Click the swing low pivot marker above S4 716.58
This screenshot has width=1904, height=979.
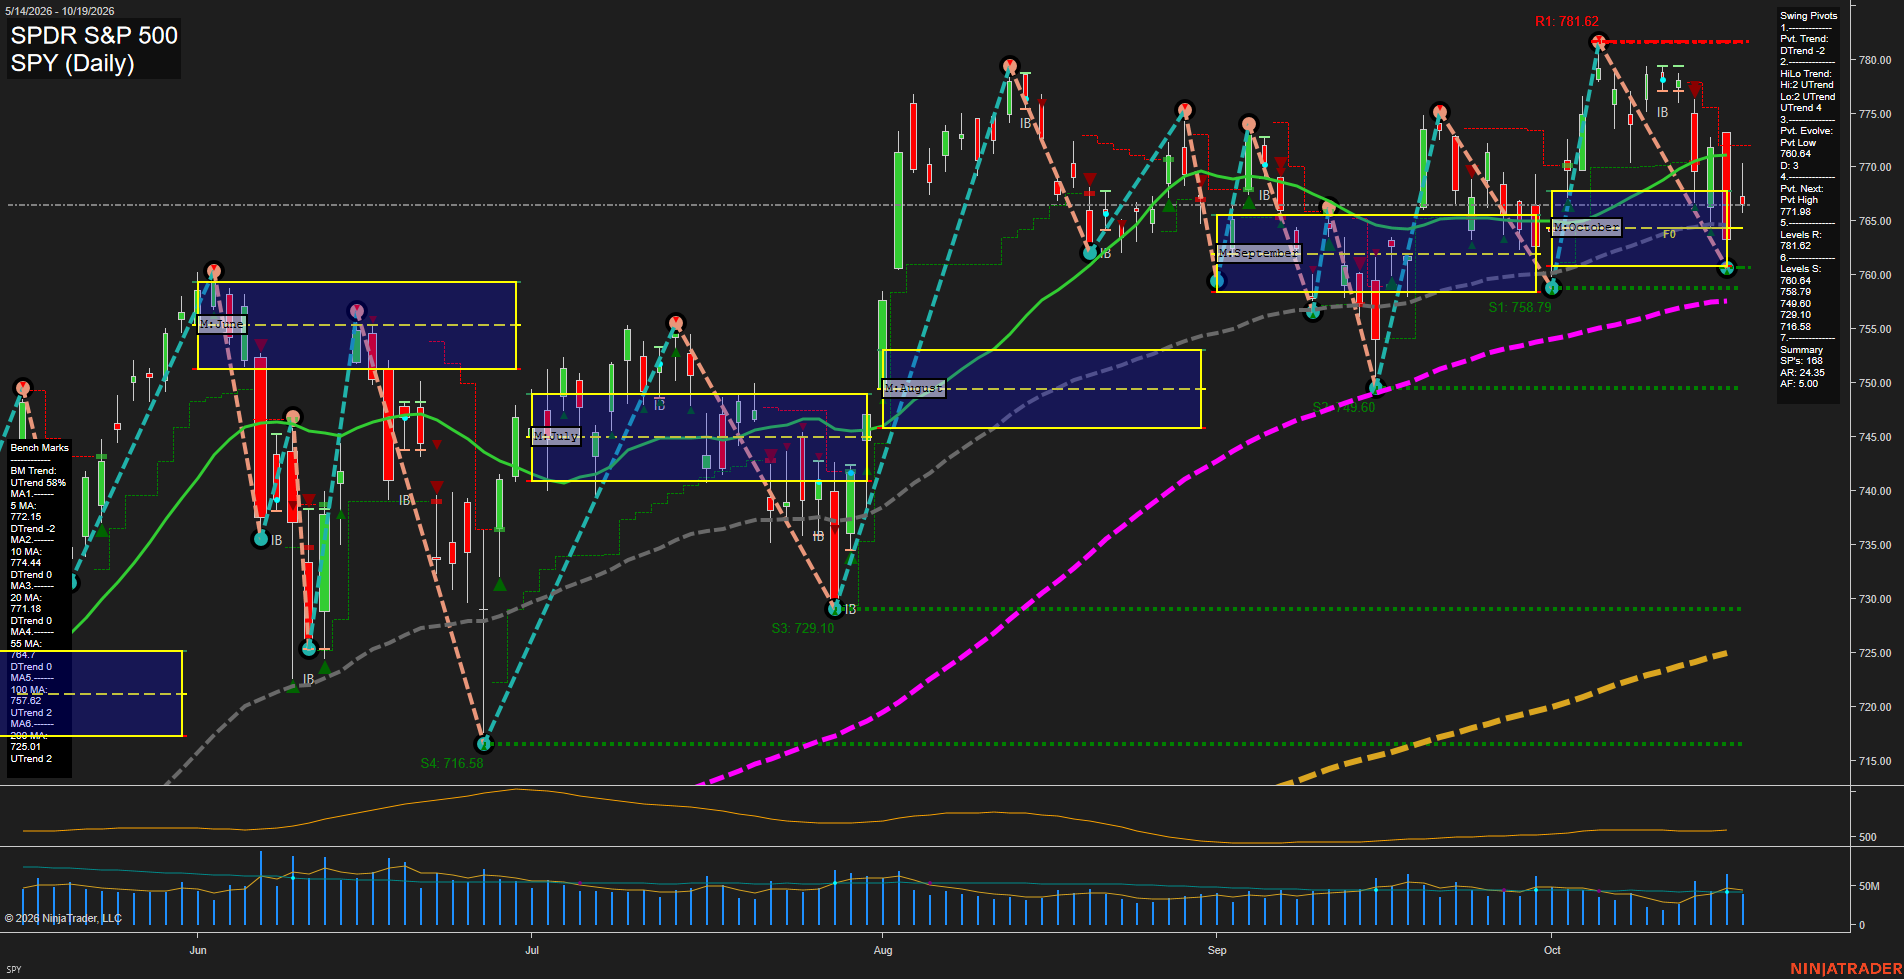coord(484,743)
